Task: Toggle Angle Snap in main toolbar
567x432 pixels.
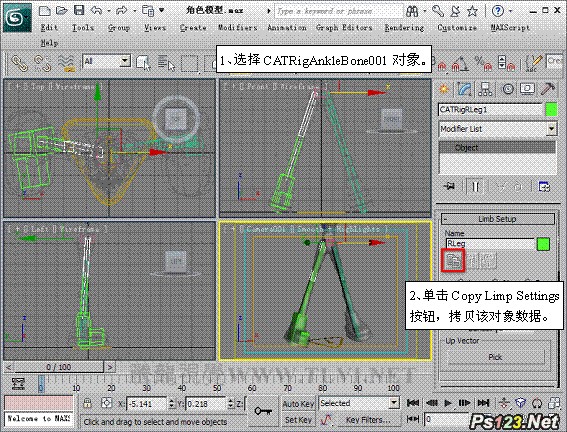Action: click(x=460, y=63)
